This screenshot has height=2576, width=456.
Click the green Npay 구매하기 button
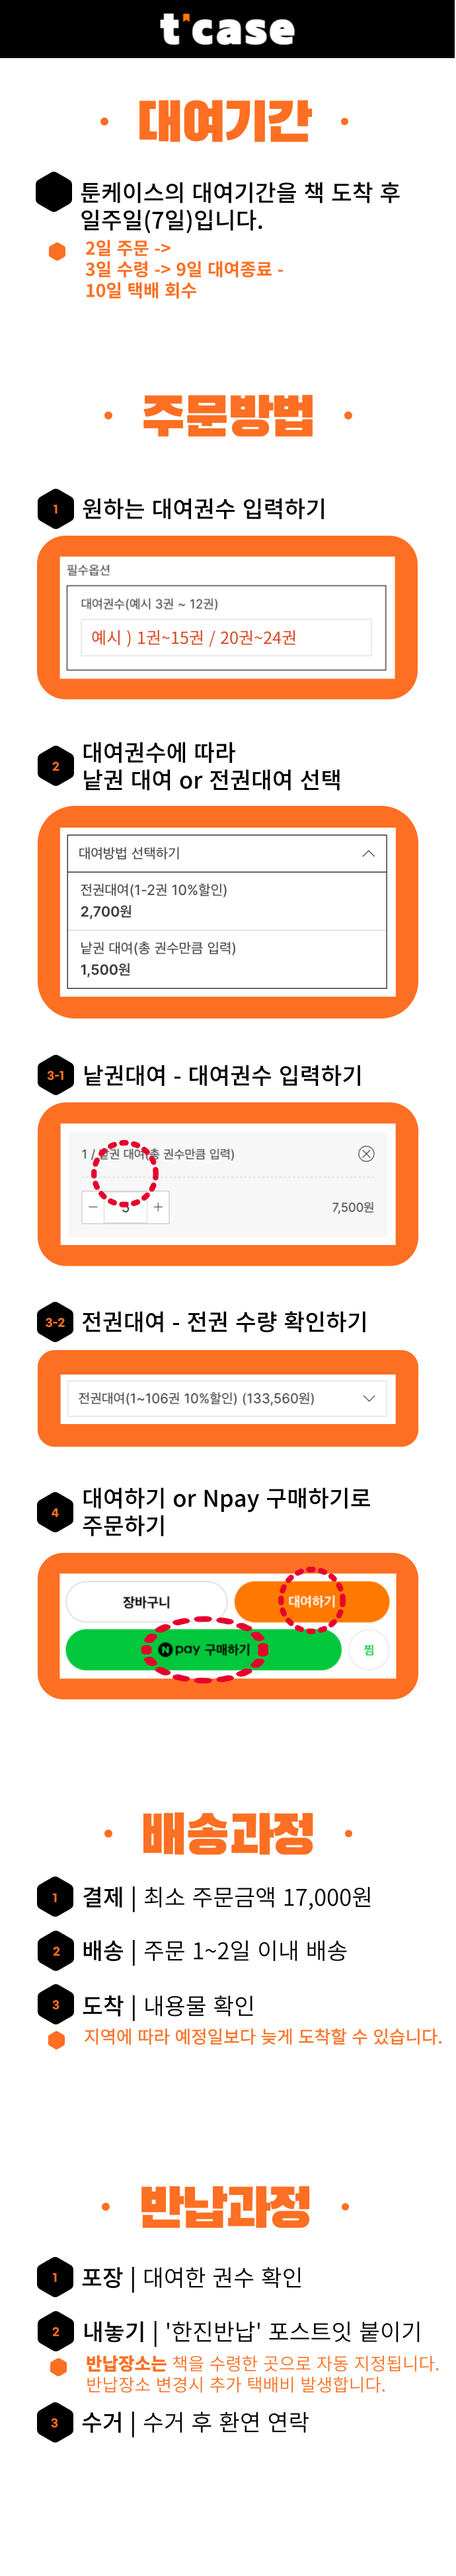203,1650
